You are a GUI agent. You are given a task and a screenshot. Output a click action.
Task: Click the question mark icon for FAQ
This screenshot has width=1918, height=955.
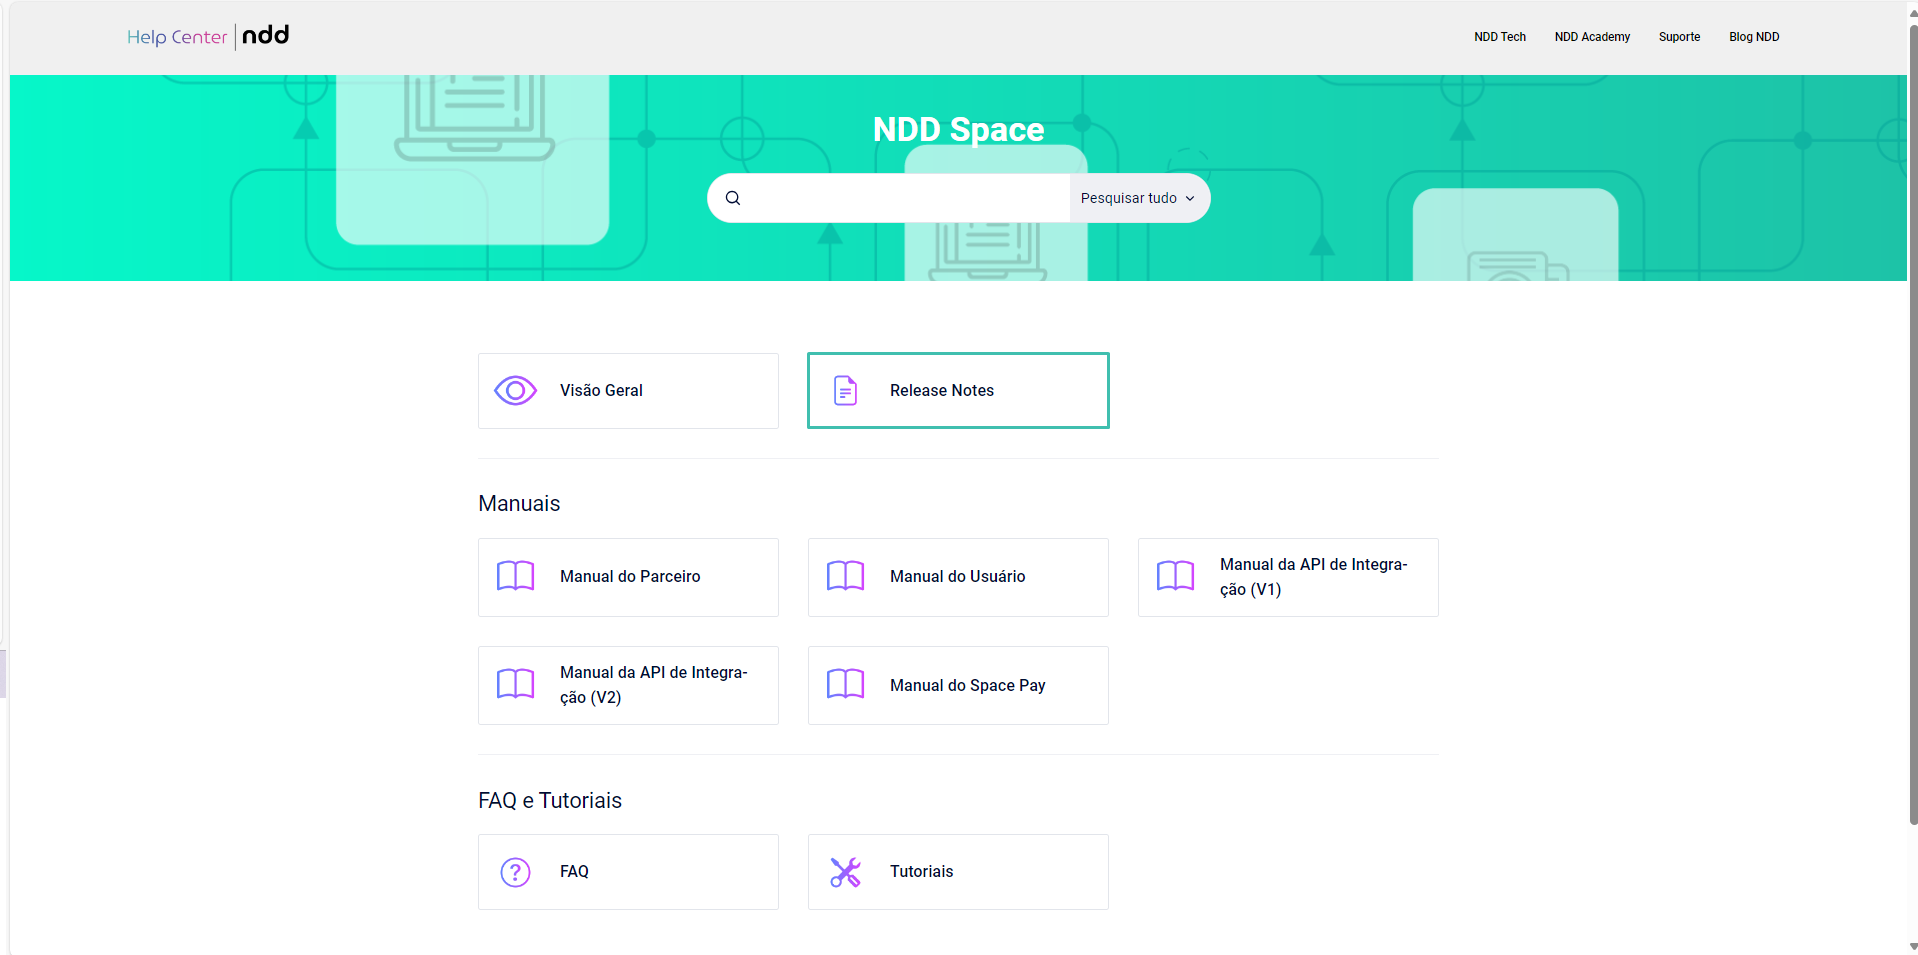[516, 872]
